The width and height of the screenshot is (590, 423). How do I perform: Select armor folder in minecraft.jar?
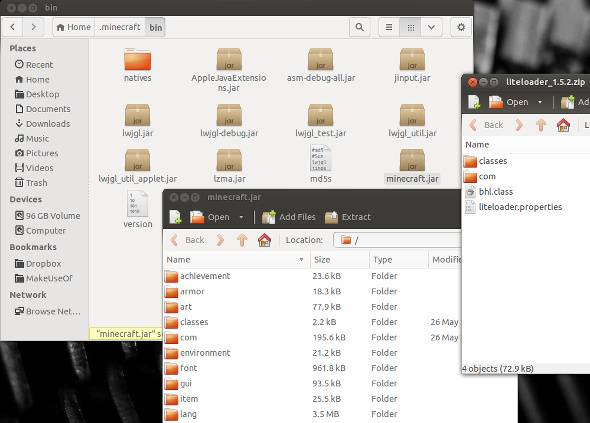pyautogui.click(x=312, y=291)
